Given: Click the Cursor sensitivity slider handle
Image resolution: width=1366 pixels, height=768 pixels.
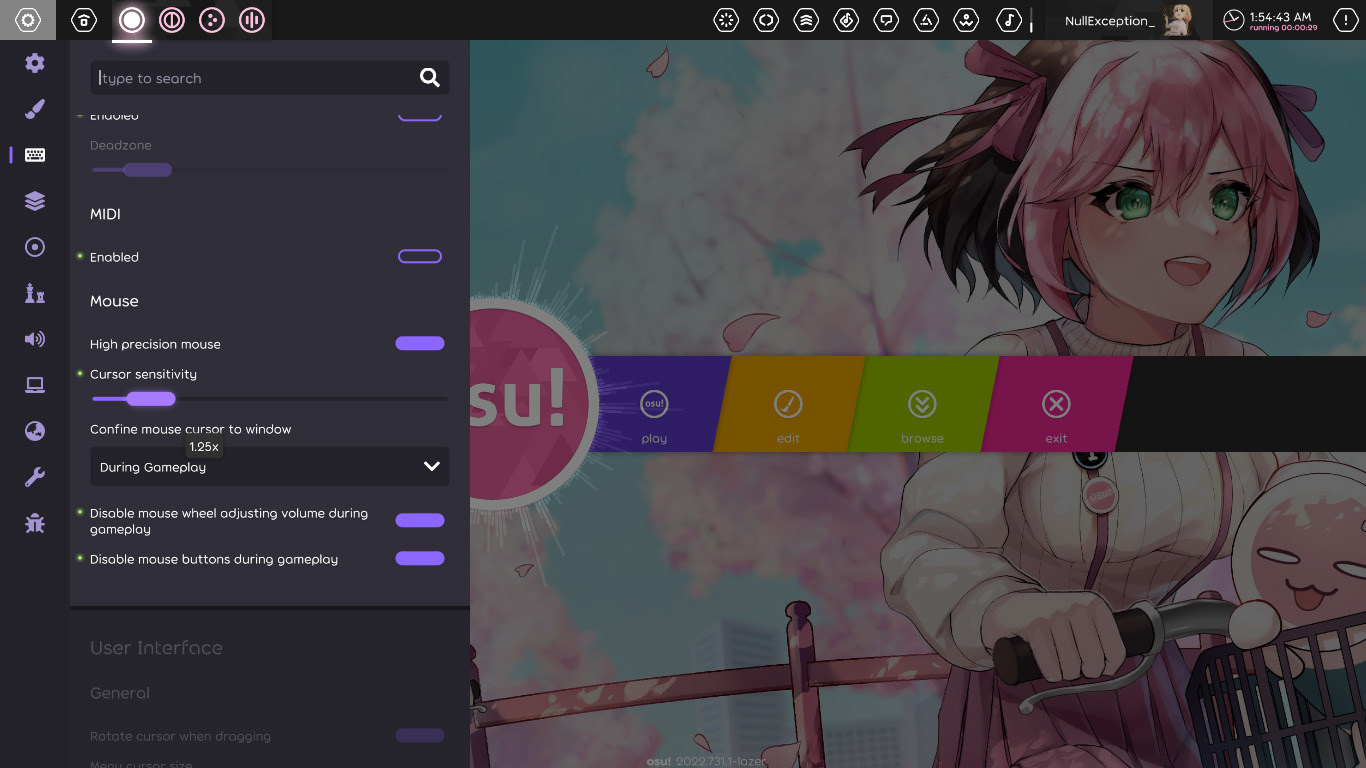Looking at the screenshot, I should click(x=151, y=399).
